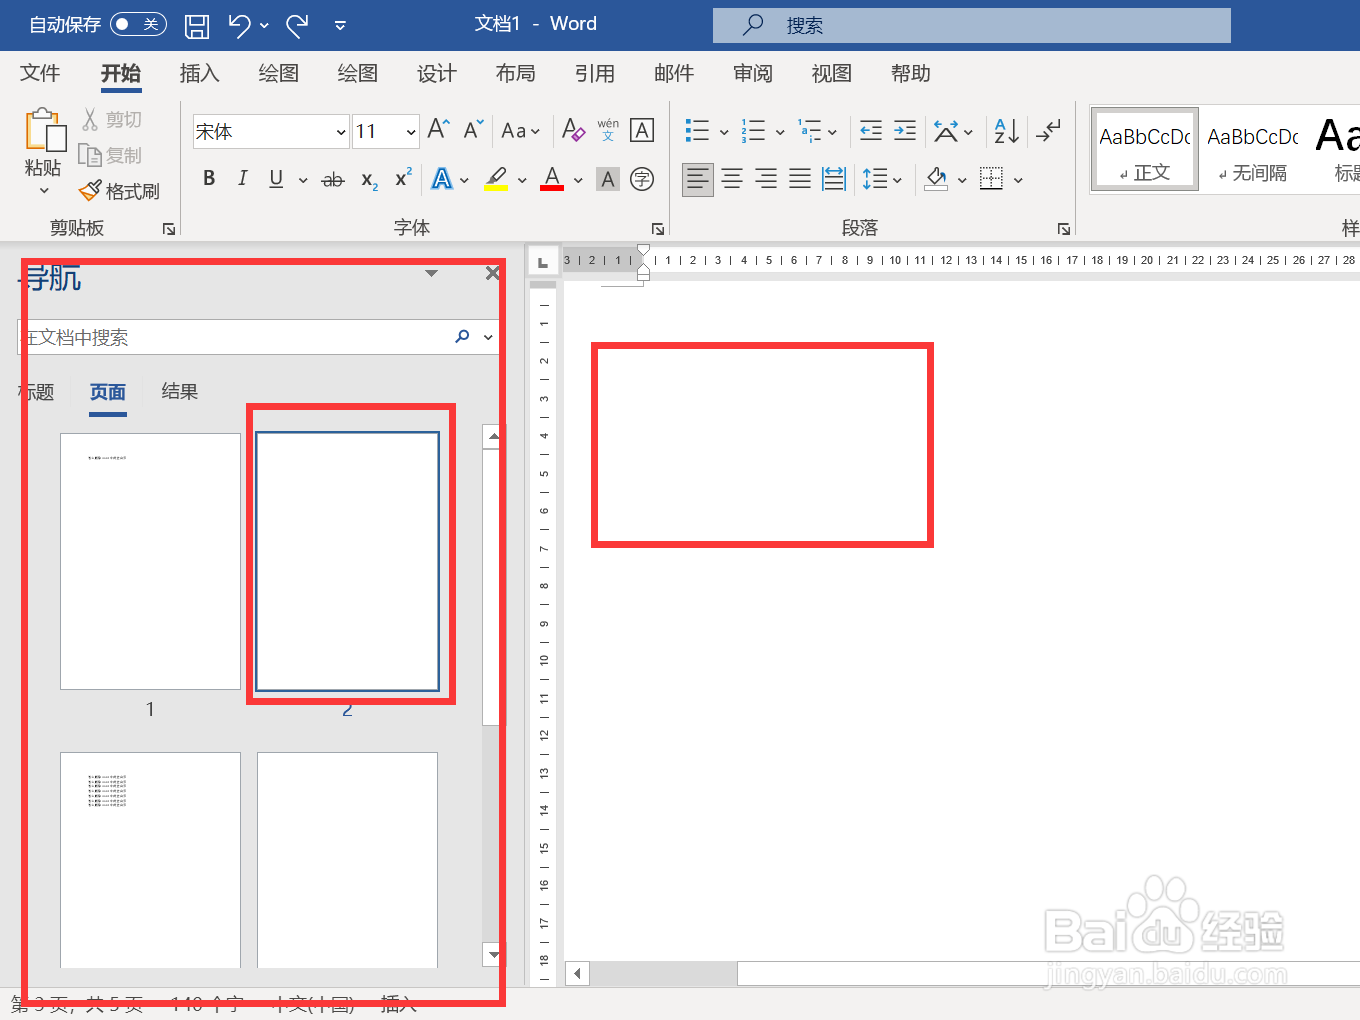Open the borders dropdown arrow
The width and height of the screenshot is (1360, 1020).
point(1018,180)
